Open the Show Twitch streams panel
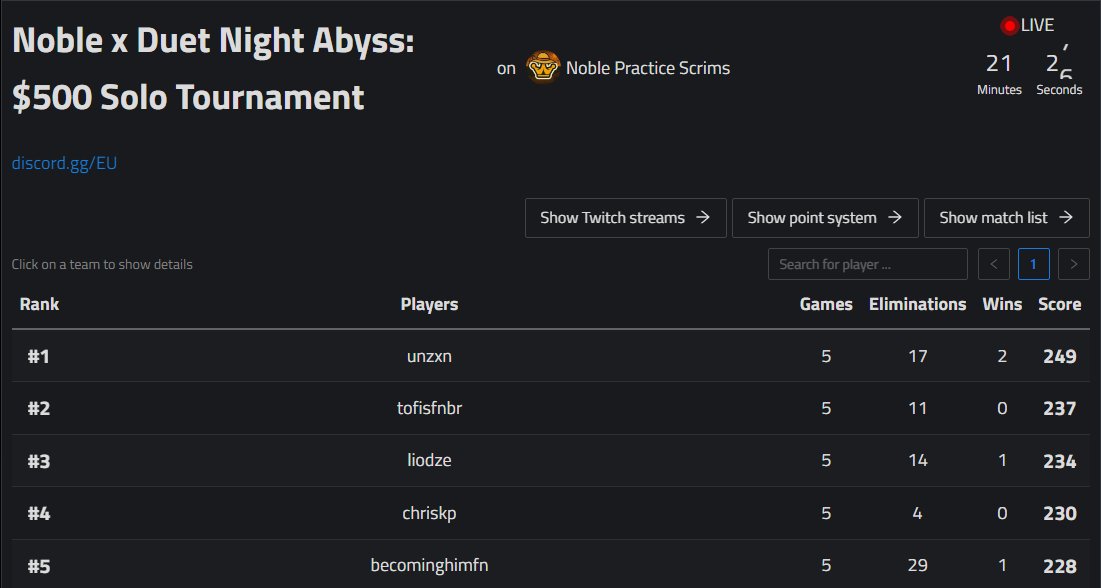 pyautogui.click(x=626, y=218)
